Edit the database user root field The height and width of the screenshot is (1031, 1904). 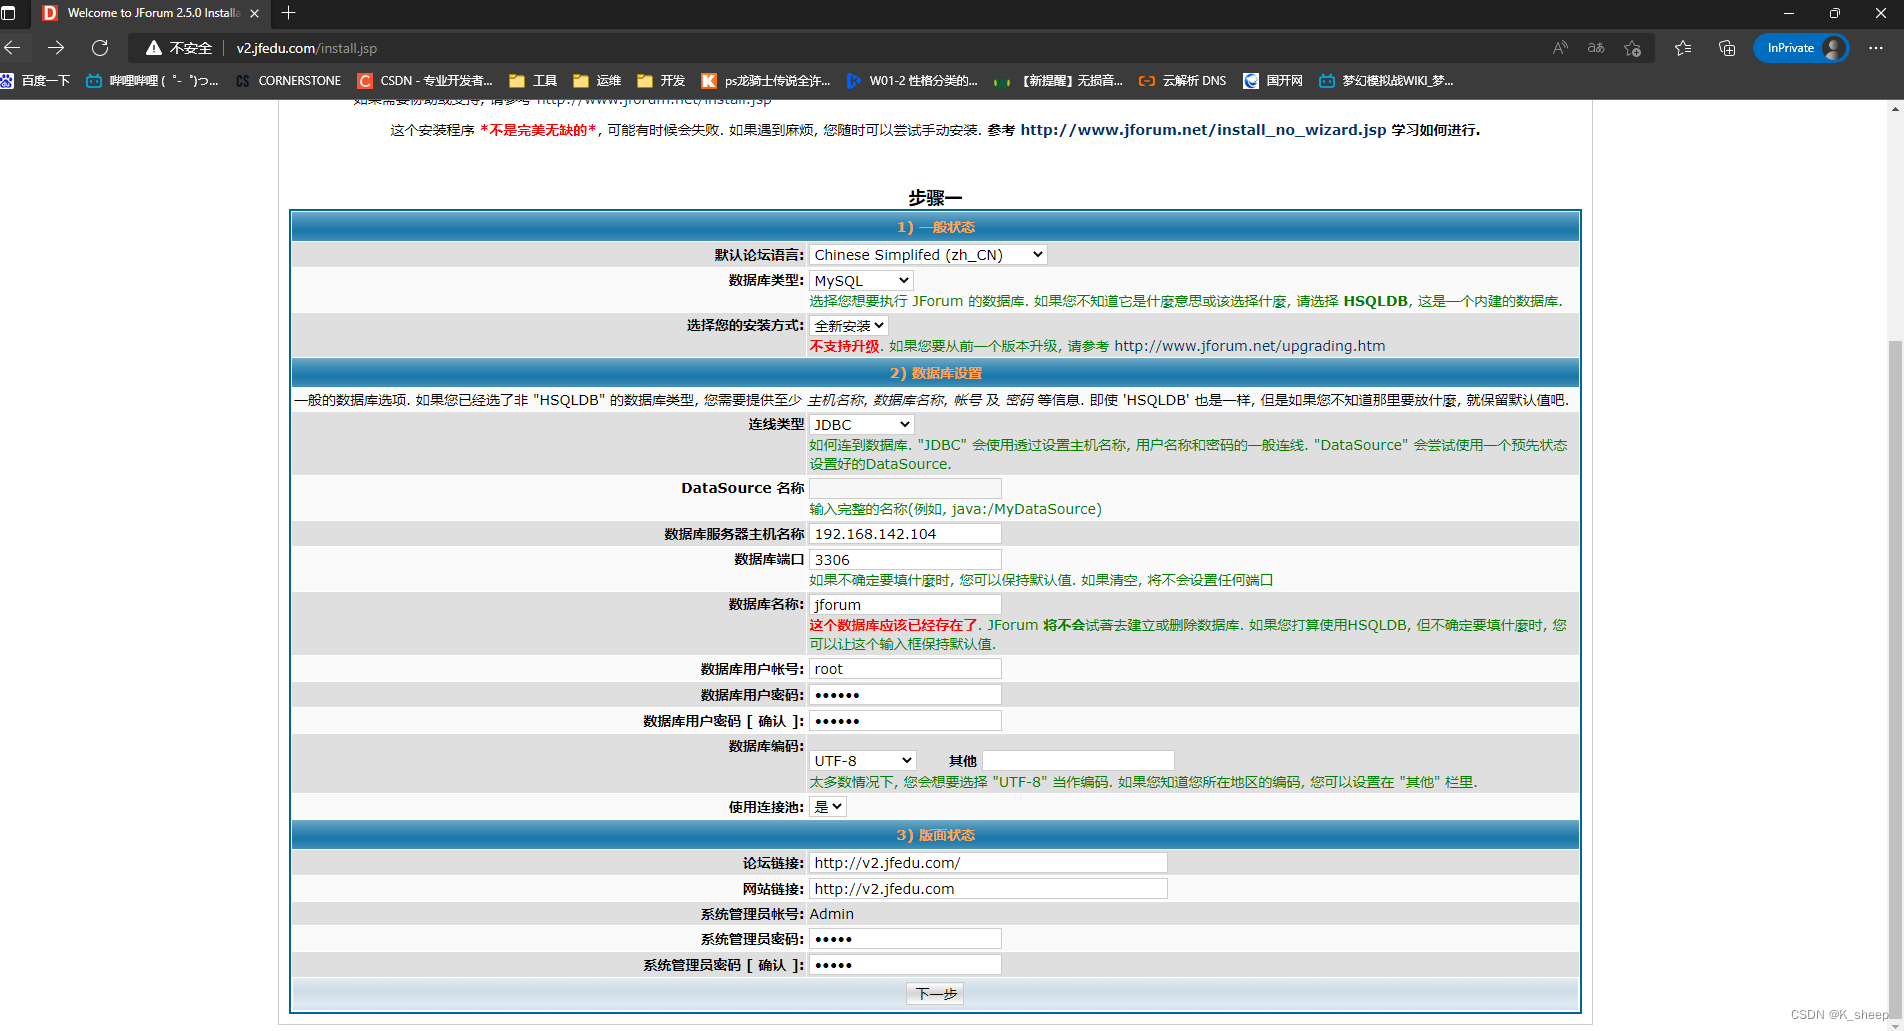905,669
